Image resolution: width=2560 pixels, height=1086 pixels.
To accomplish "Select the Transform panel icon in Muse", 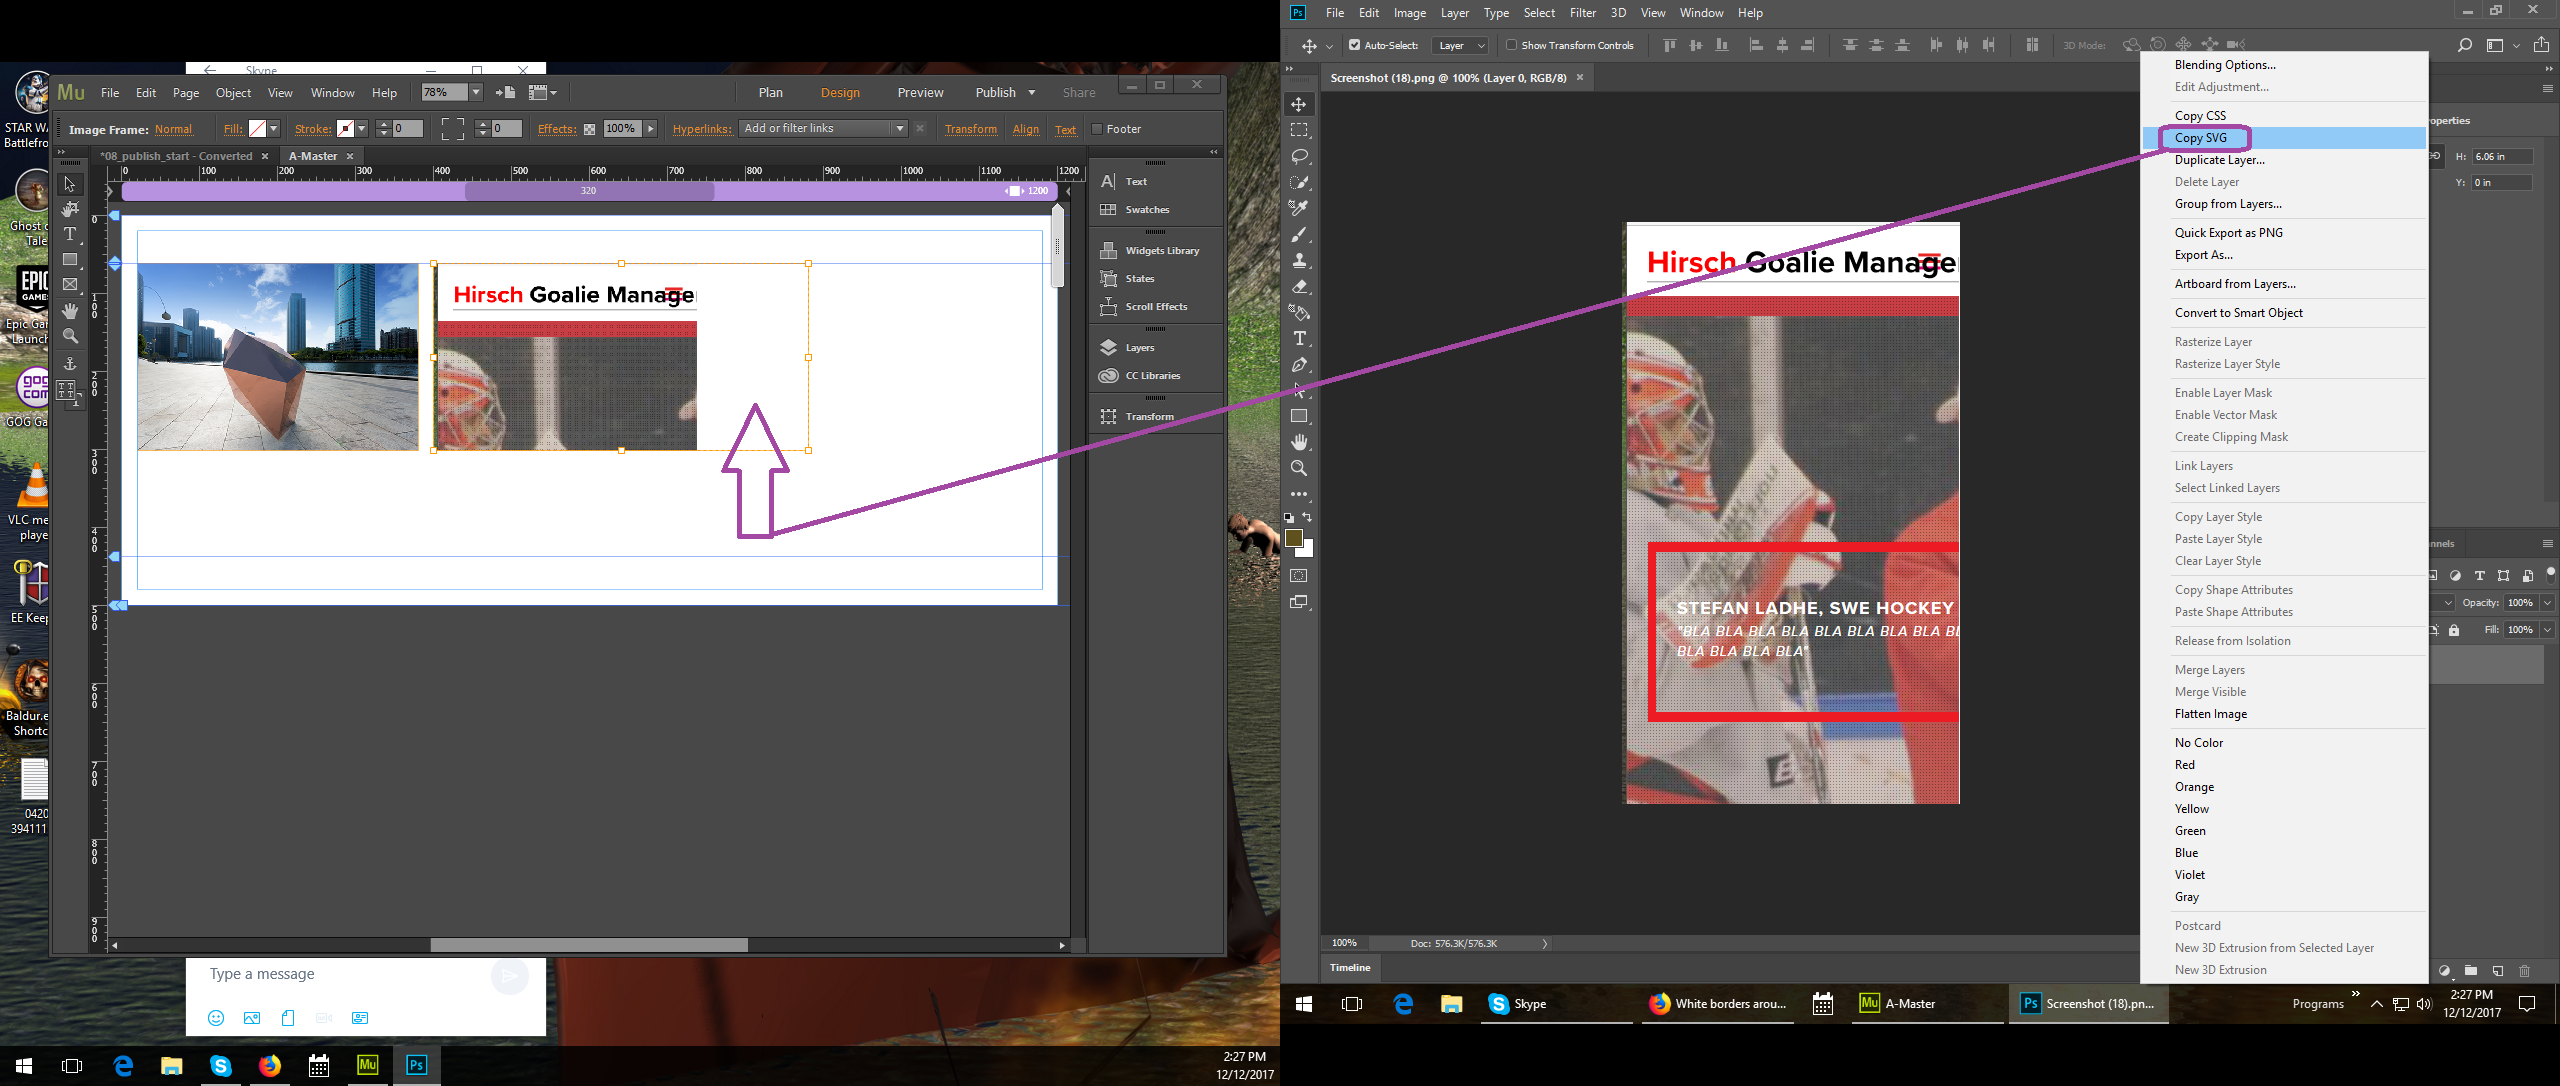I will coord(1109,416).
